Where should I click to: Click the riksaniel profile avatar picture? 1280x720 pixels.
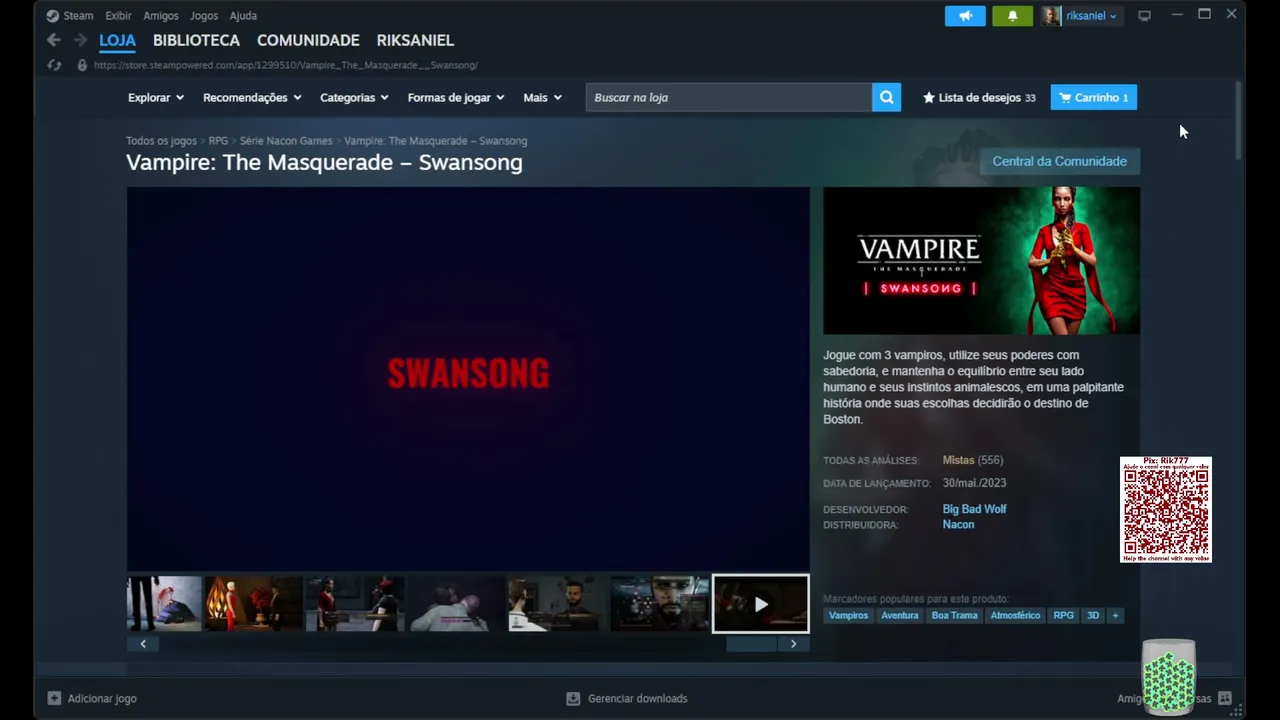[x=1051, y=16]
